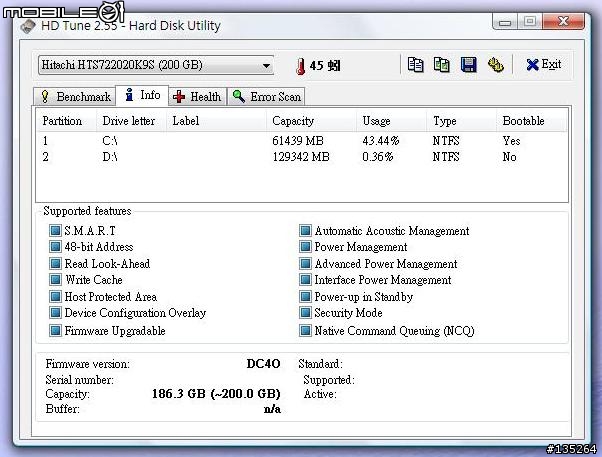
Task: Toggle the Advanced Power Management checkbox
Action: [x=305, y=263]
